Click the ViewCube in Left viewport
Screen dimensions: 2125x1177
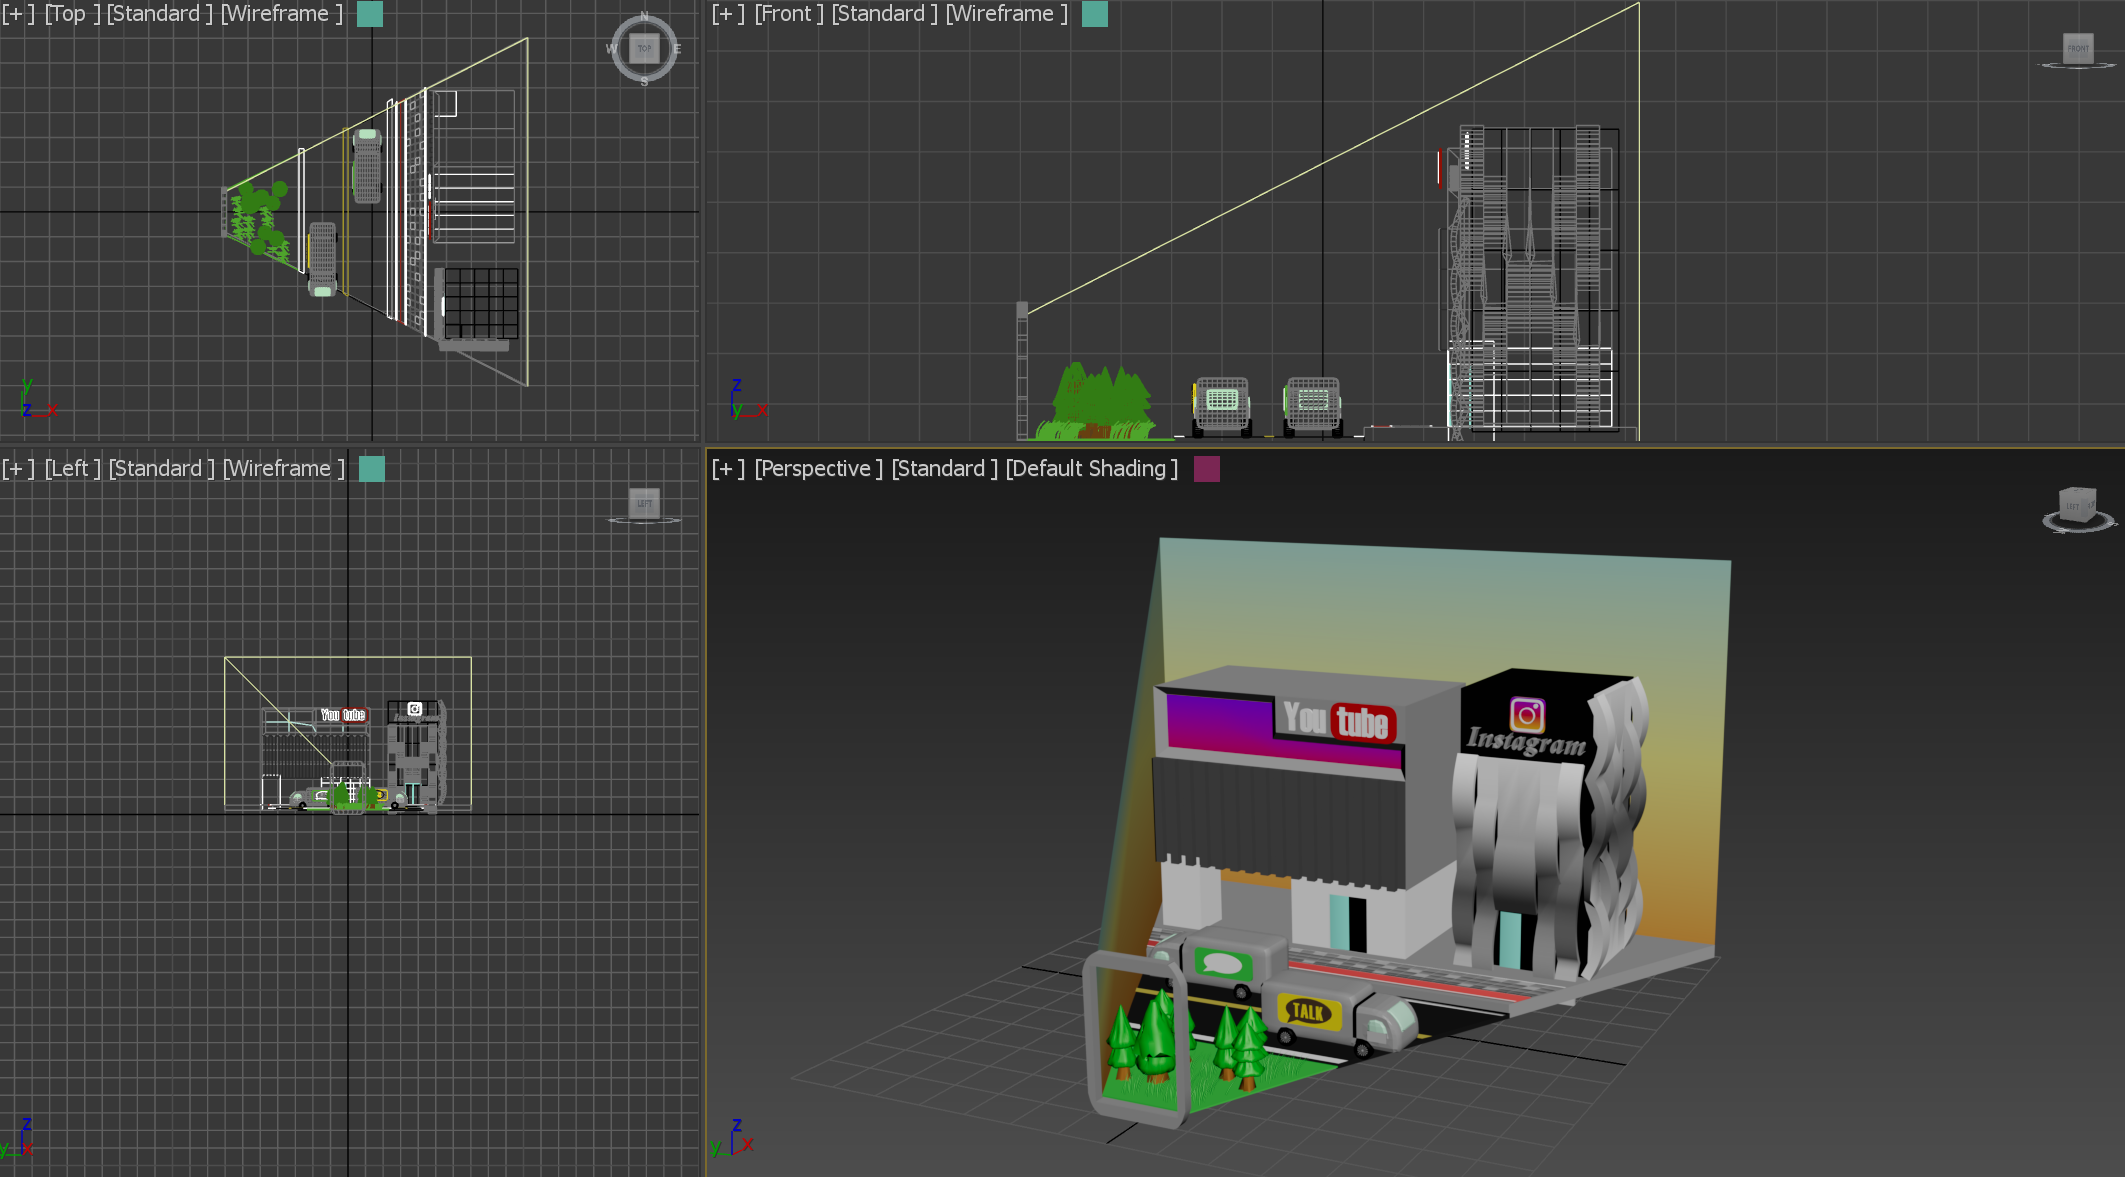point(644,505)
